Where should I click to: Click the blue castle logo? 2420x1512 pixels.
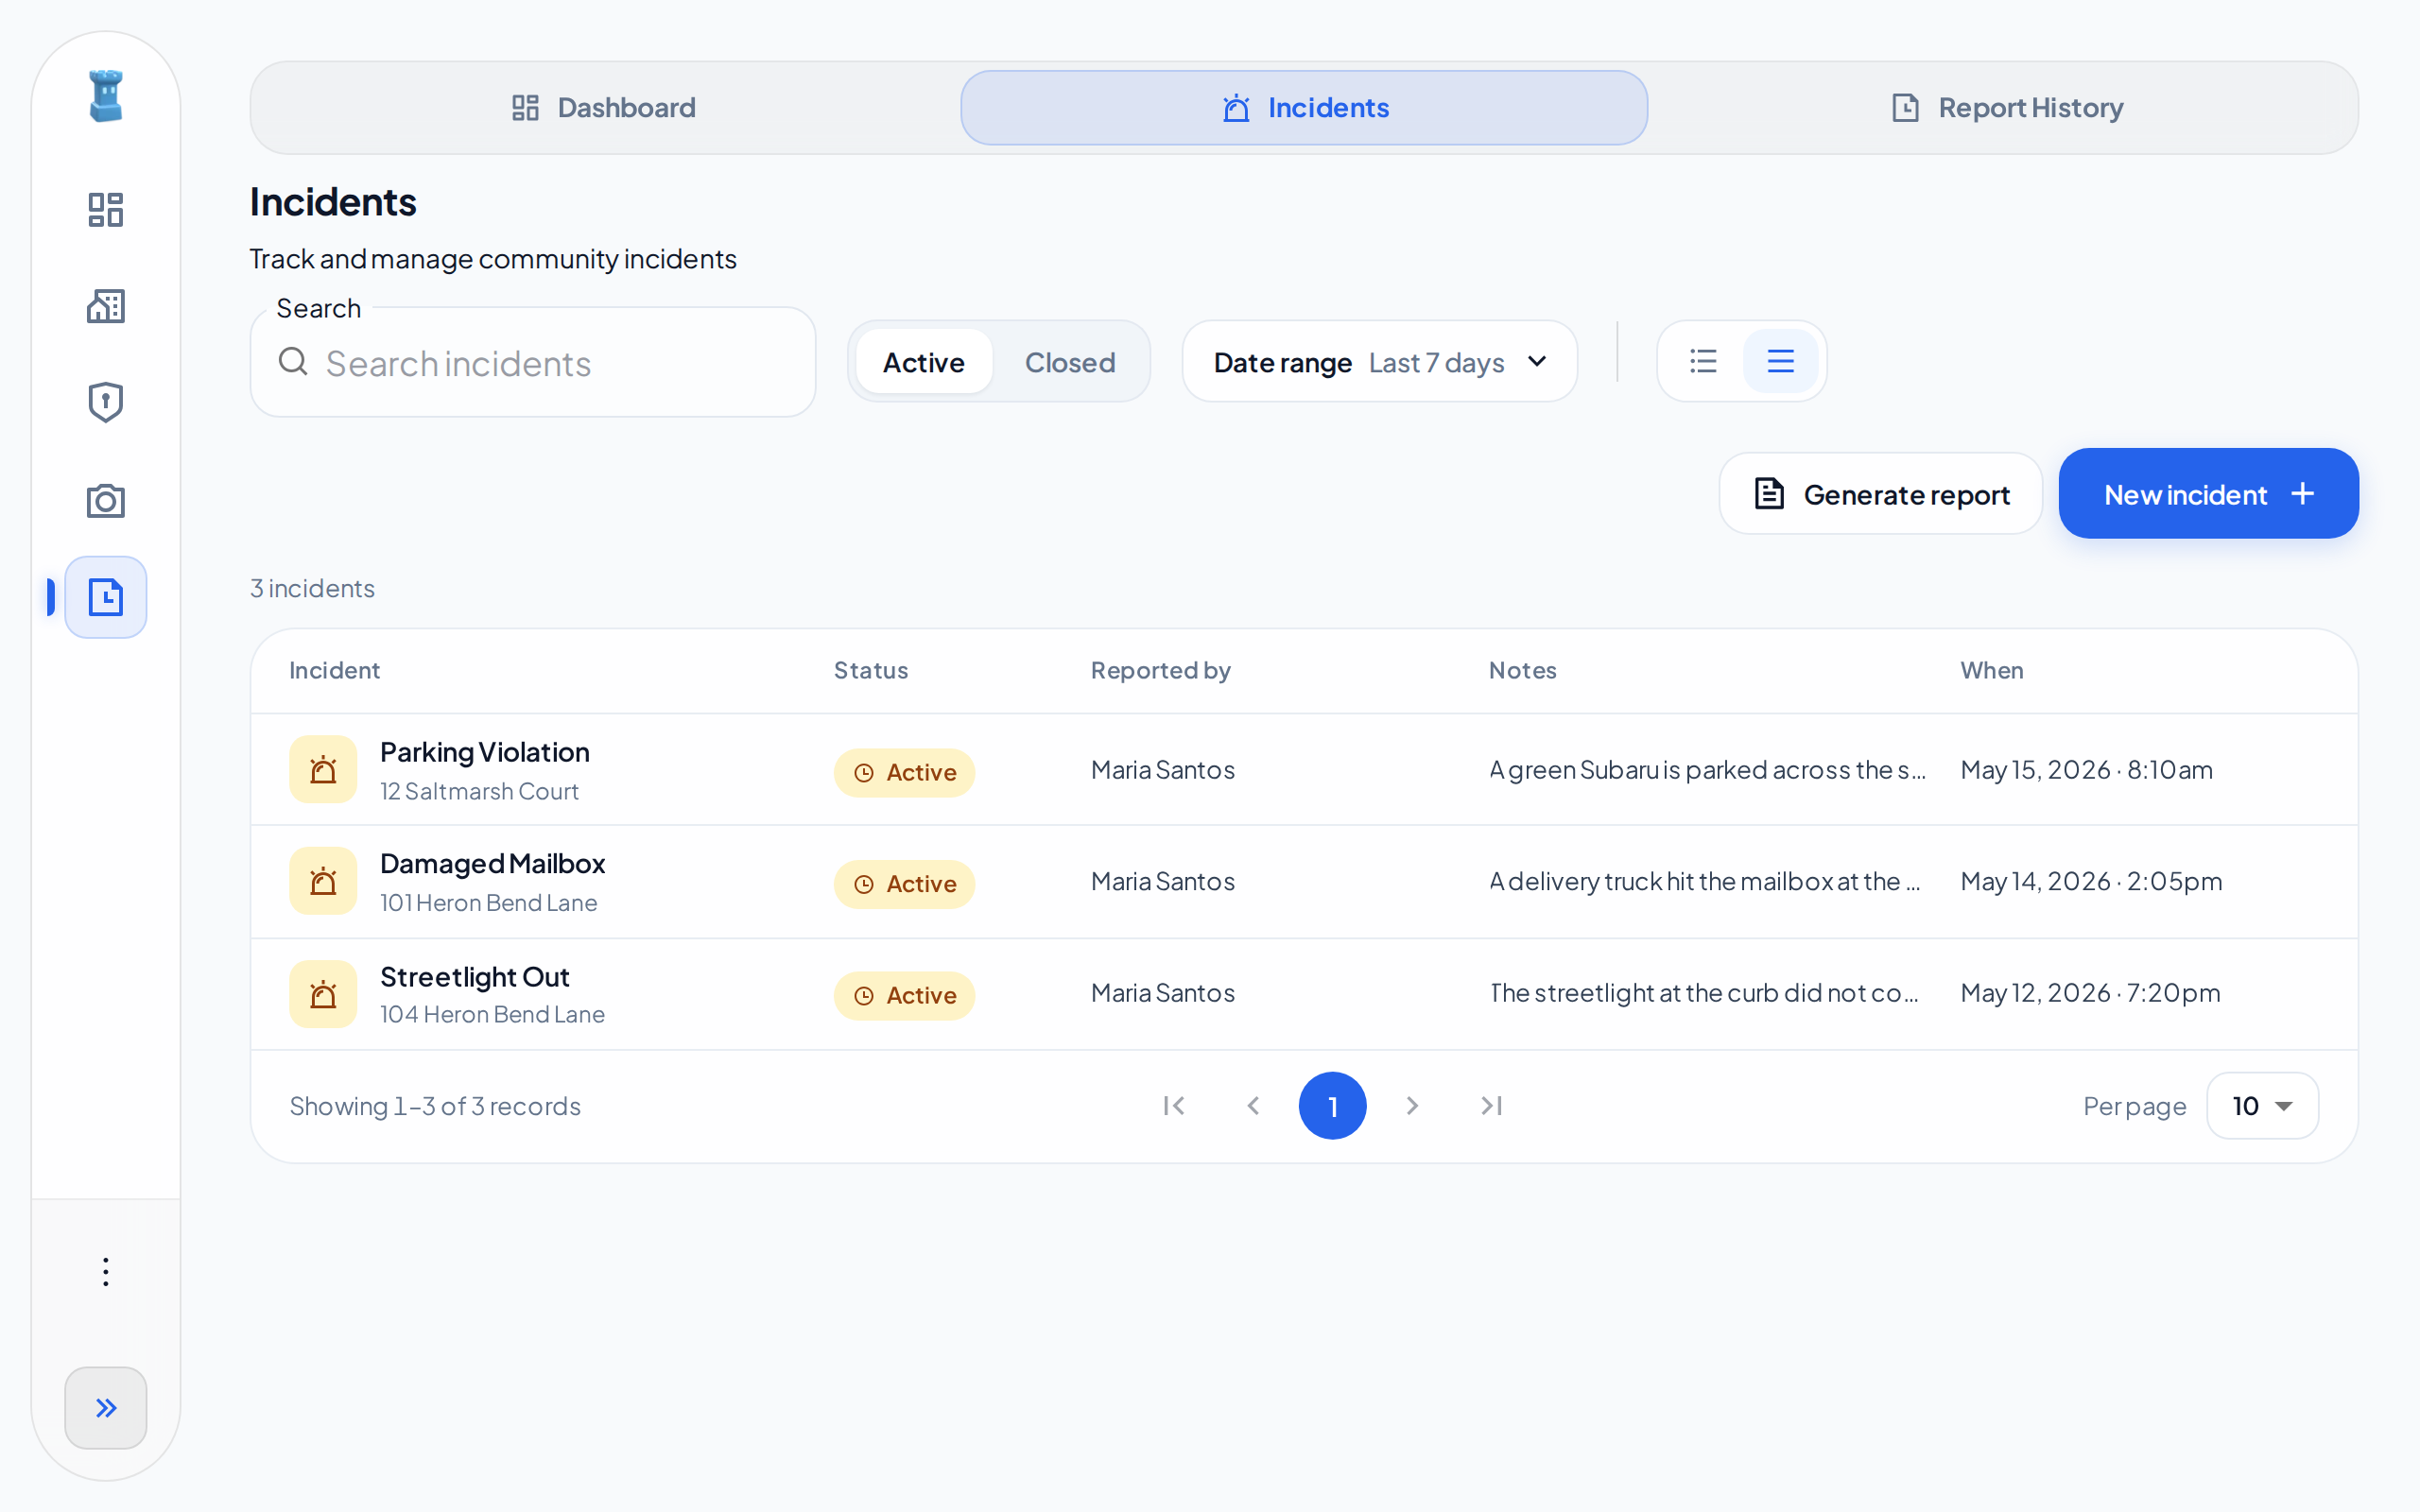tap(105, 96)
